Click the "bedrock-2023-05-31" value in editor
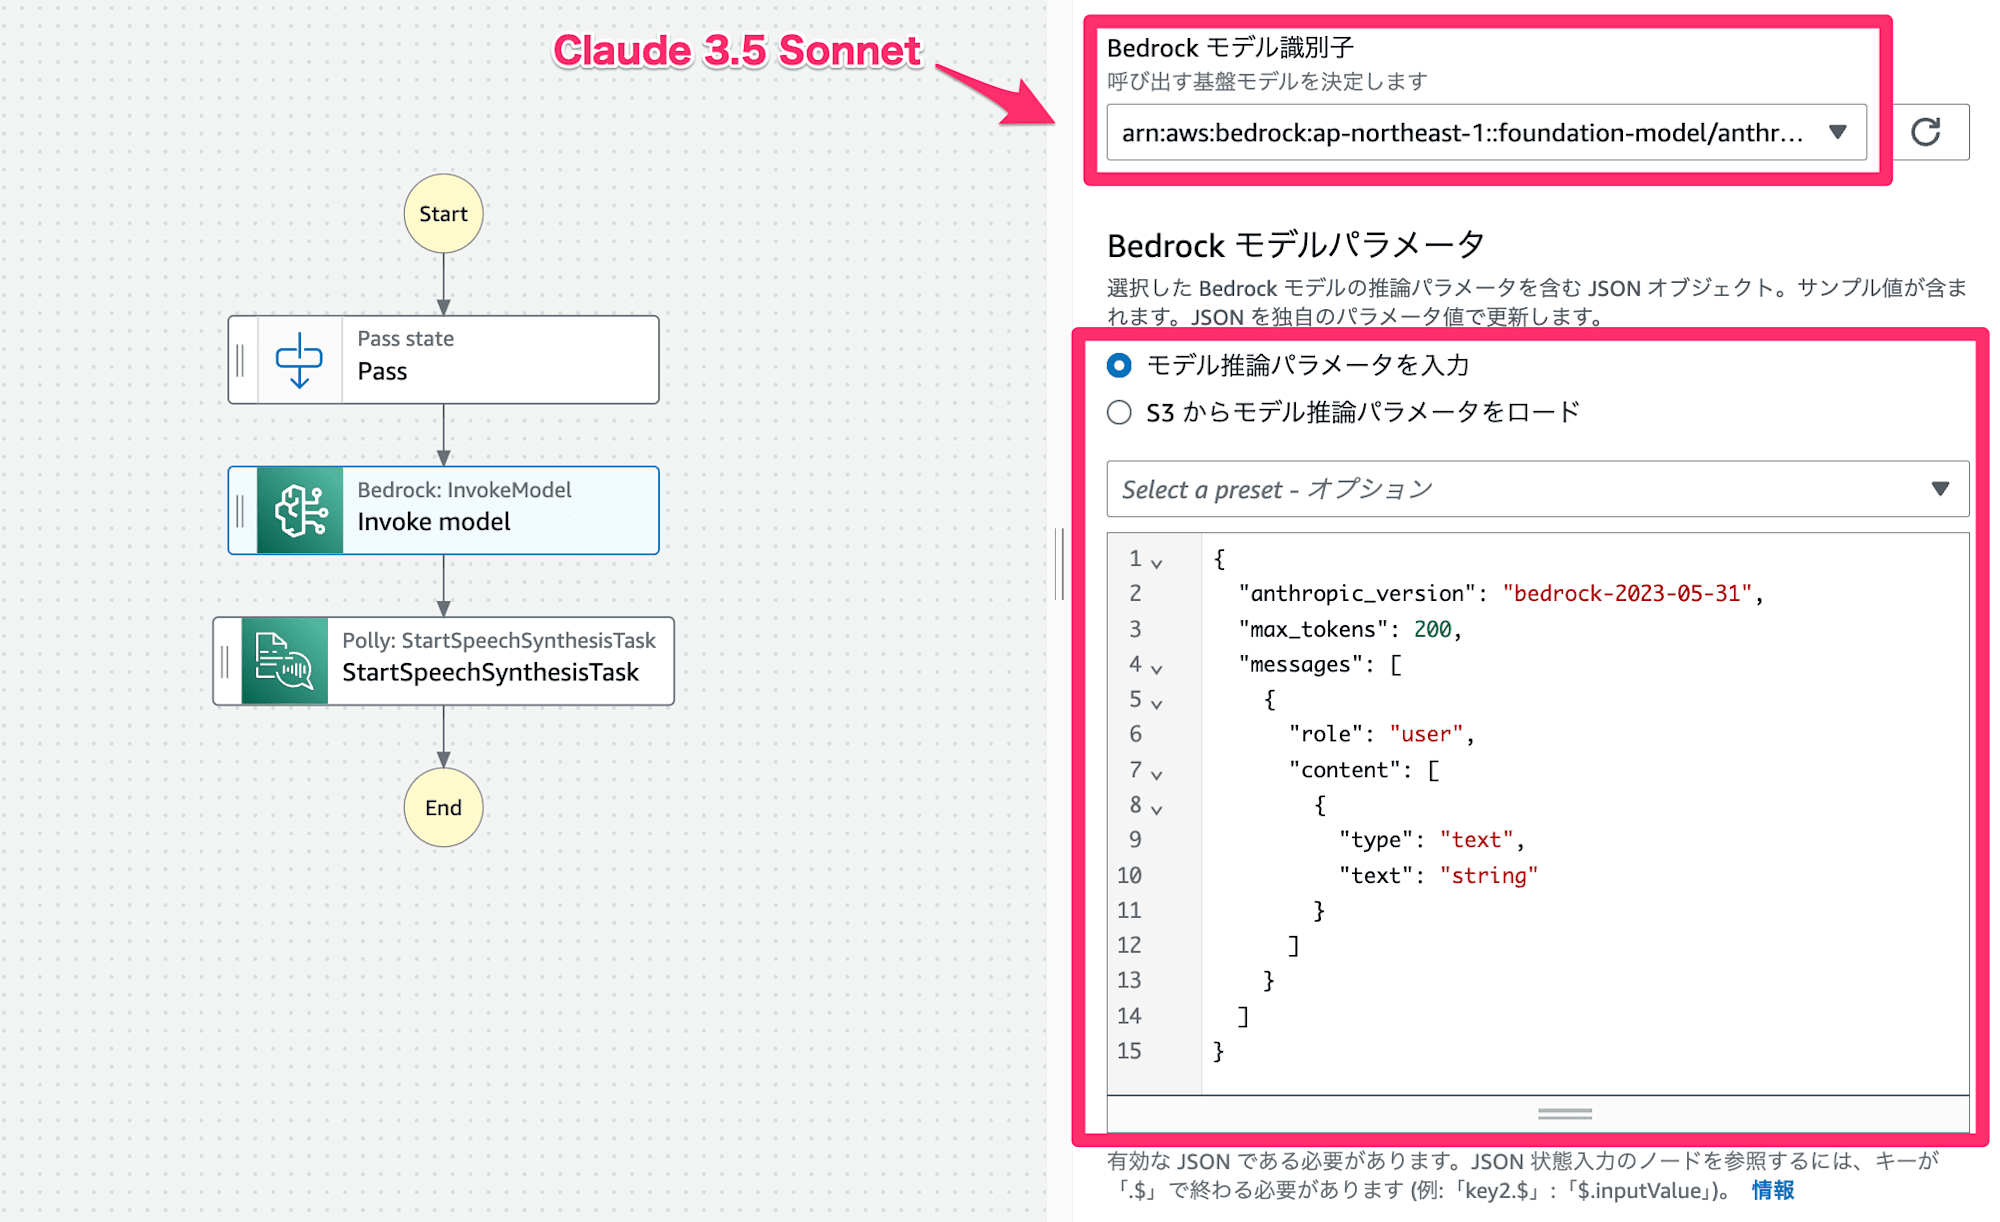The width and height of the screenshot is (2000, 1222). tap(1627, 593)
